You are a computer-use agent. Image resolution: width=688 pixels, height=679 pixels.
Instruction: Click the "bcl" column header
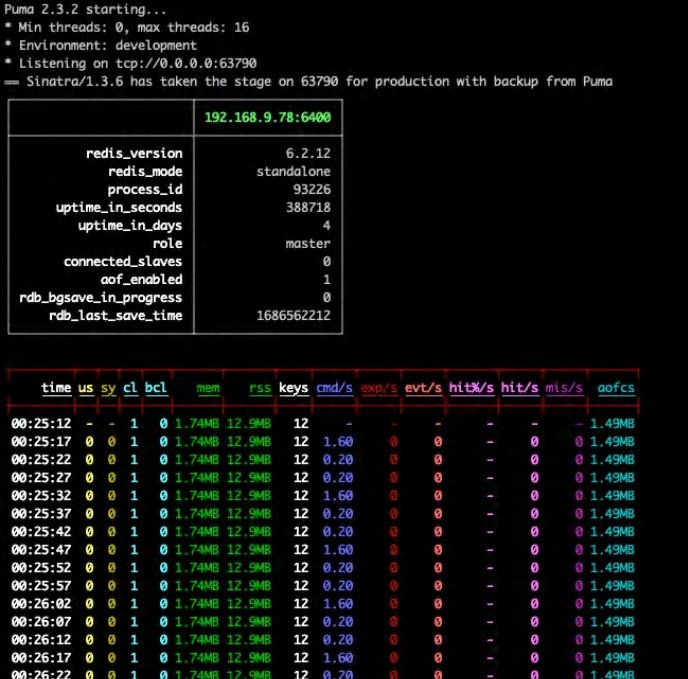click(156, 387)
